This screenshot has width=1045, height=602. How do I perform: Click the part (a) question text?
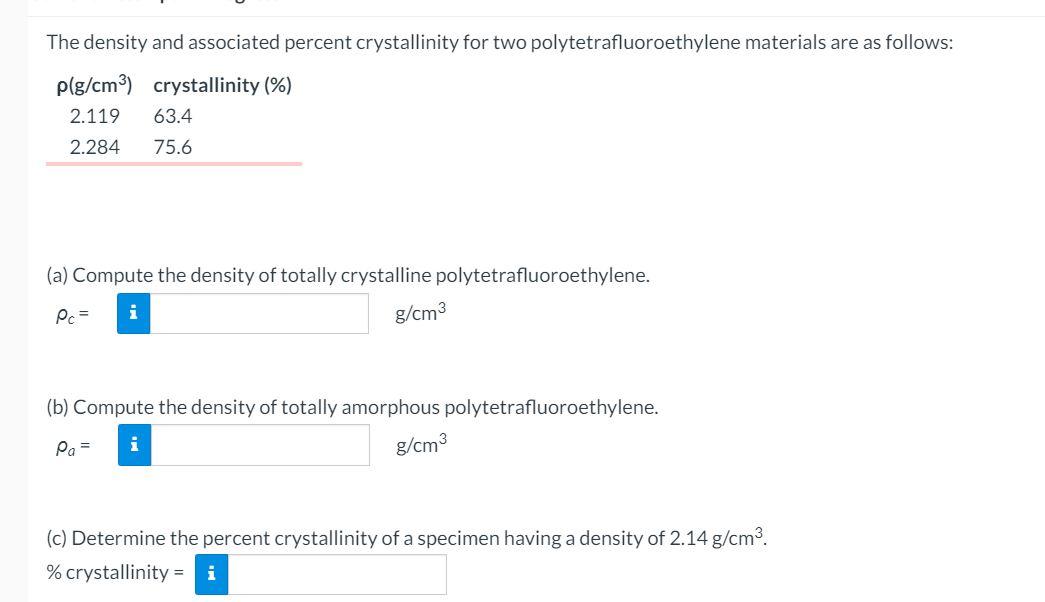point(349,275)
